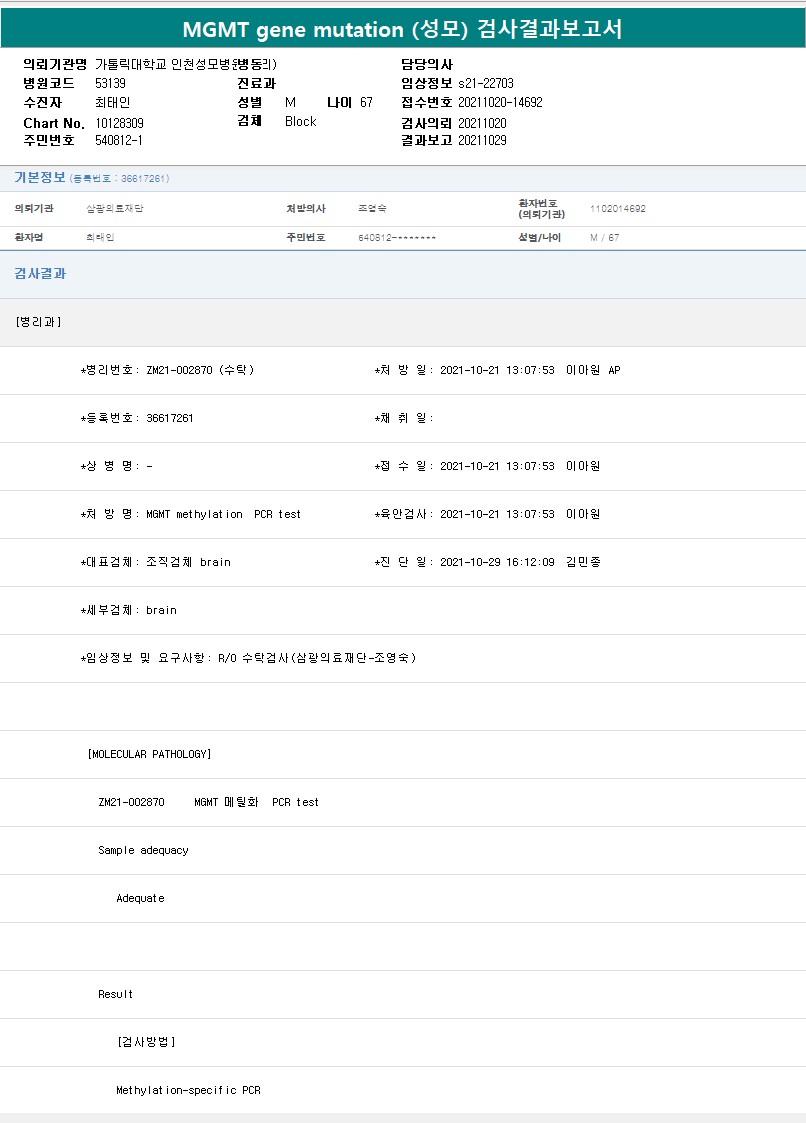The image size is (806, 1123).
Task: Click the 결과보고 date 20211029
Action: coord(482,140)
